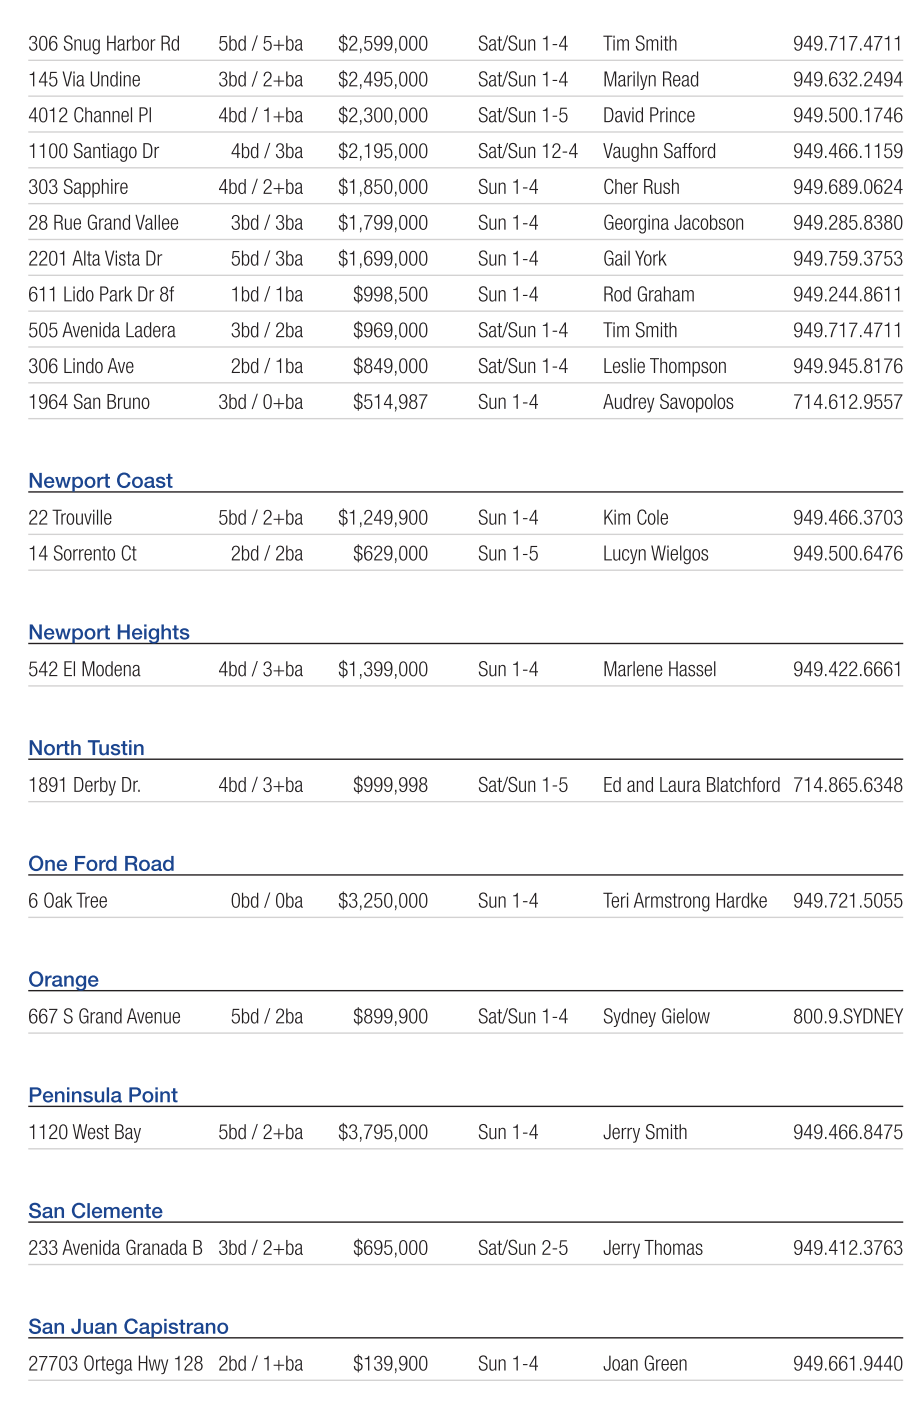924x1405 pixels.
Task: Click Marilyn Read's phone number
Action: coord(847,80)
